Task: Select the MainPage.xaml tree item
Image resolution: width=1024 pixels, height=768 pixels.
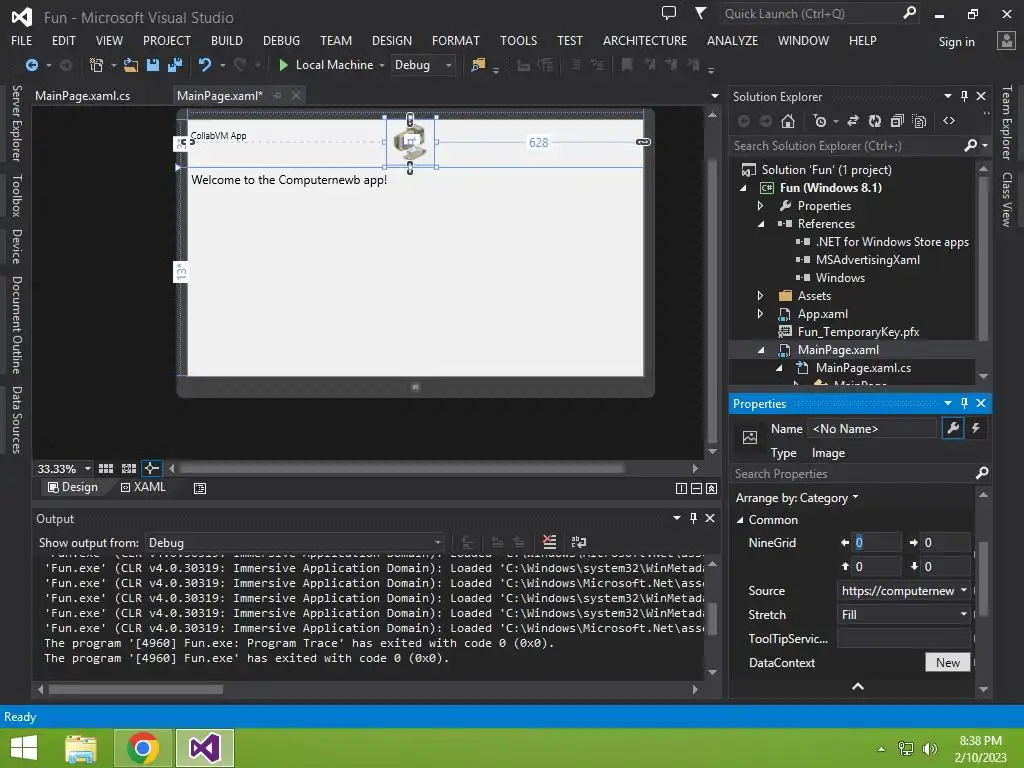Action: (x=839, y=350)
